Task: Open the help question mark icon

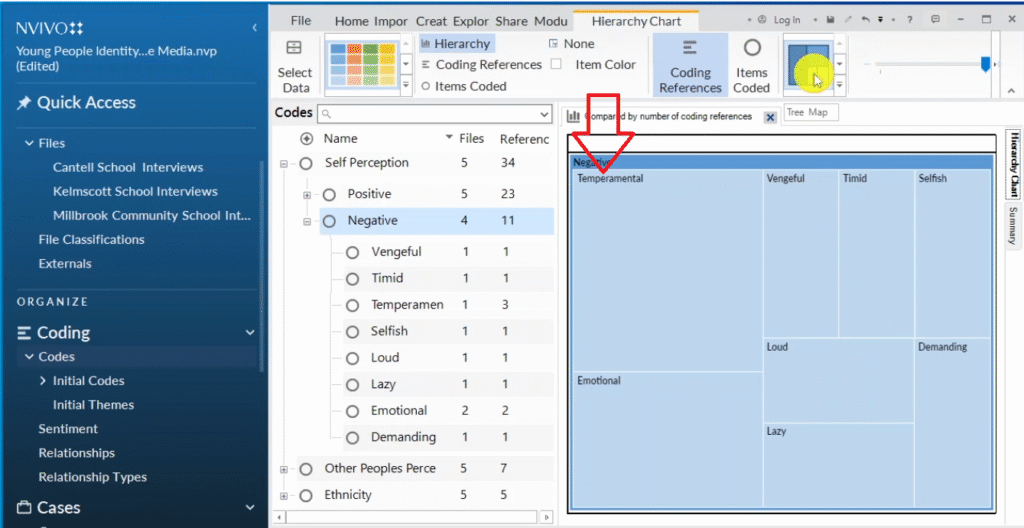Action: point(908,20)
